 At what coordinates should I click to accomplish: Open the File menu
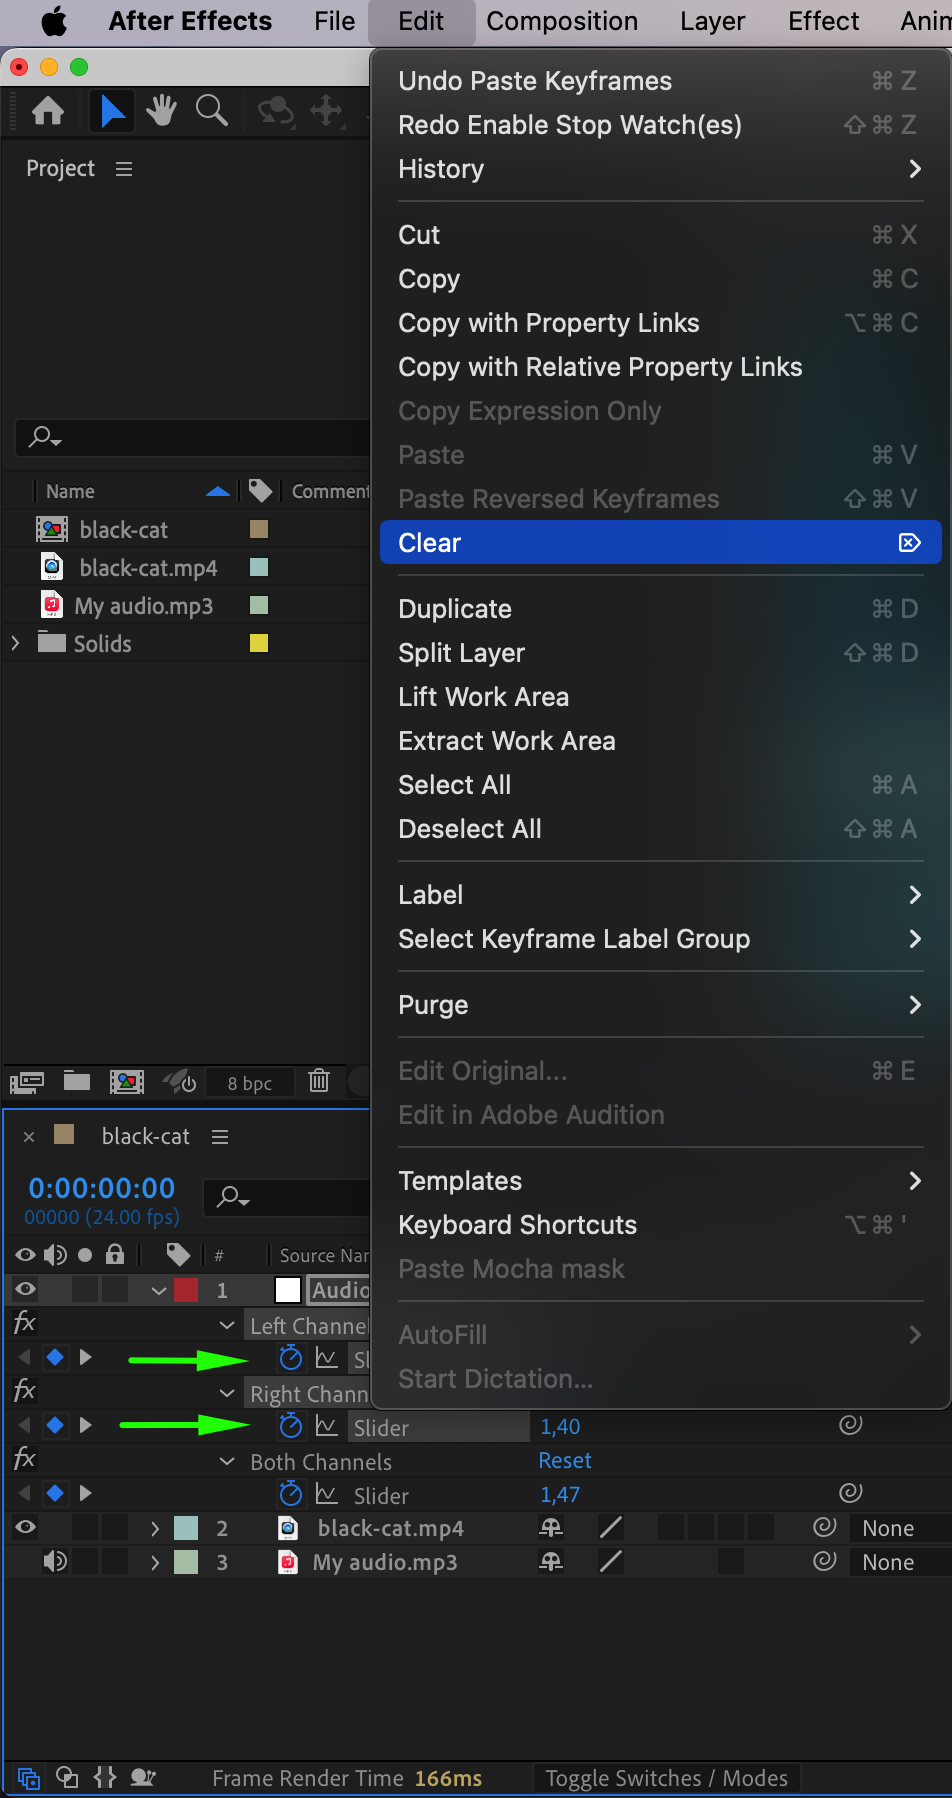point(334,21)
